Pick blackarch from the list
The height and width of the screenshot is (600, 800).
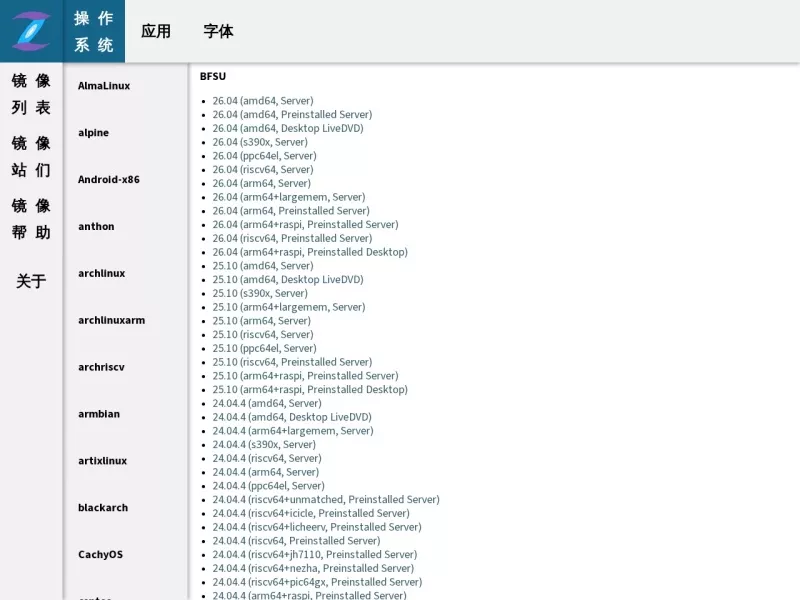click(103, 508)
